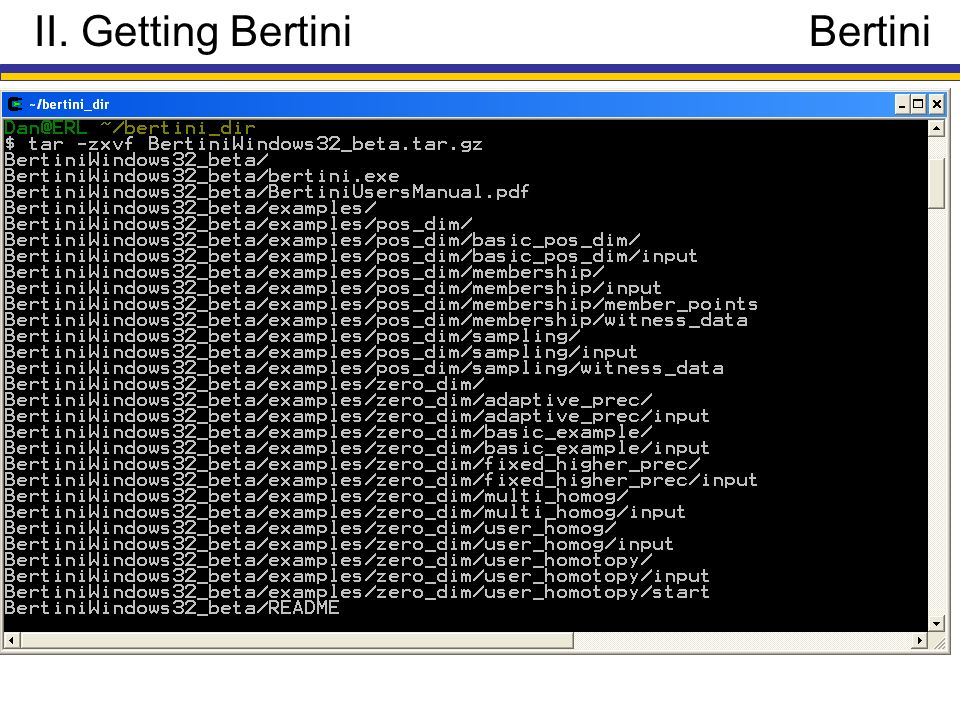Click the line ending membership/witness_data

tap(376, 320)
